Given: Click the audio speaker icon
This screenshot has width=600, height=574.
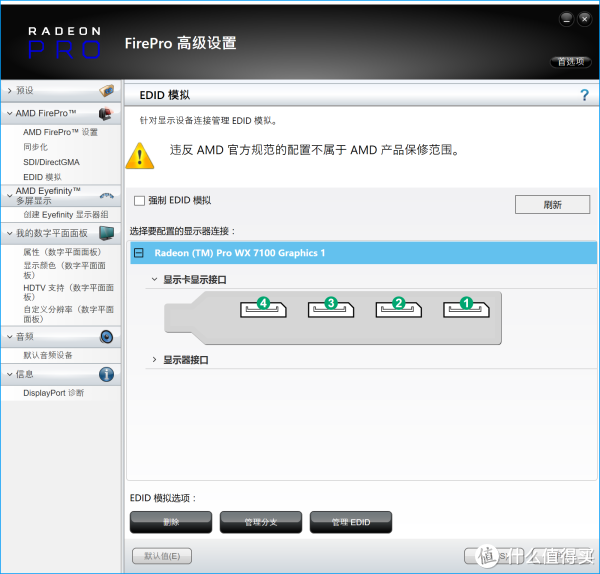Looking at the screenshot, I should [x=106, y=337].
